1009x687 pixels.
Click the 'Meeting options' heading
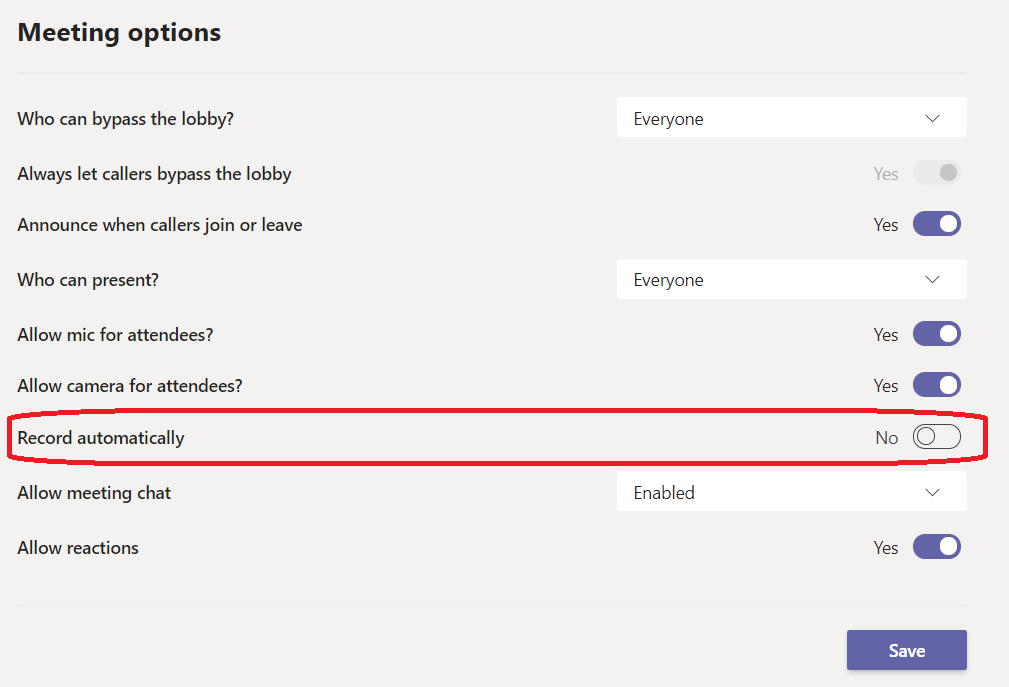(119, 32)
